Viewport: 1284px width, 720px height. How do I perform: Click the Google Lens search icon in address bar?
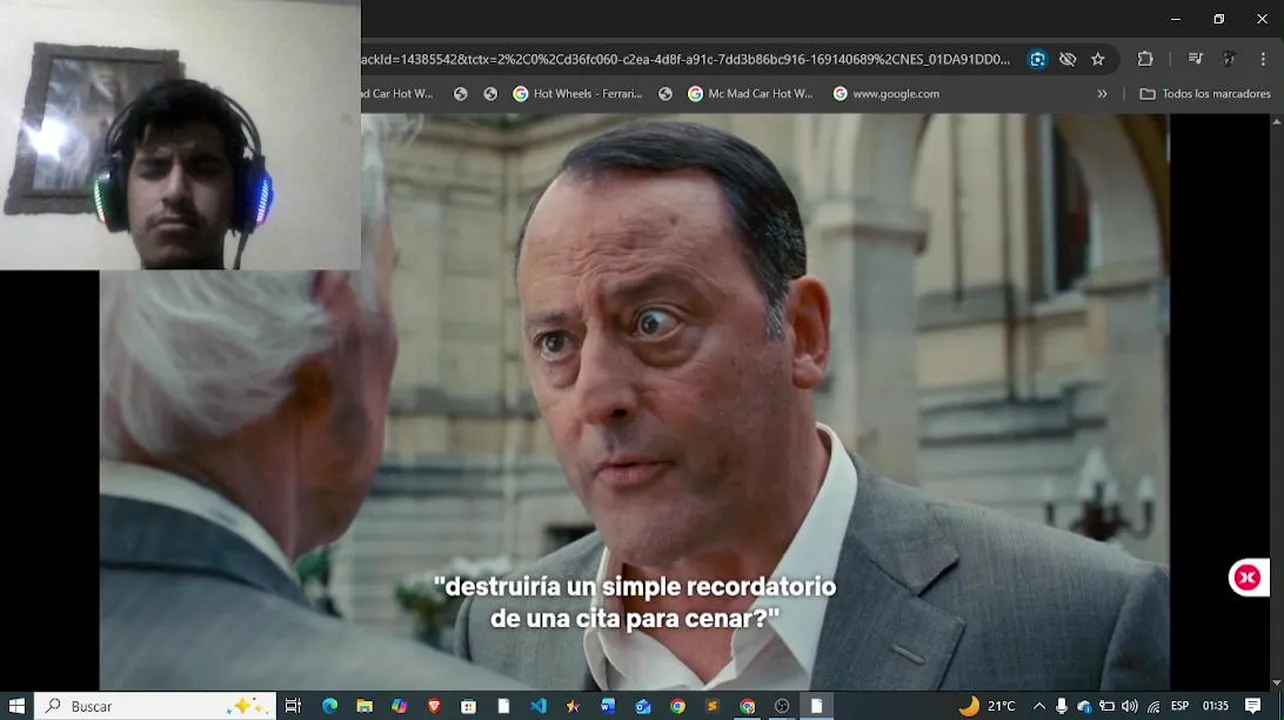click(x=1038, y=59)
